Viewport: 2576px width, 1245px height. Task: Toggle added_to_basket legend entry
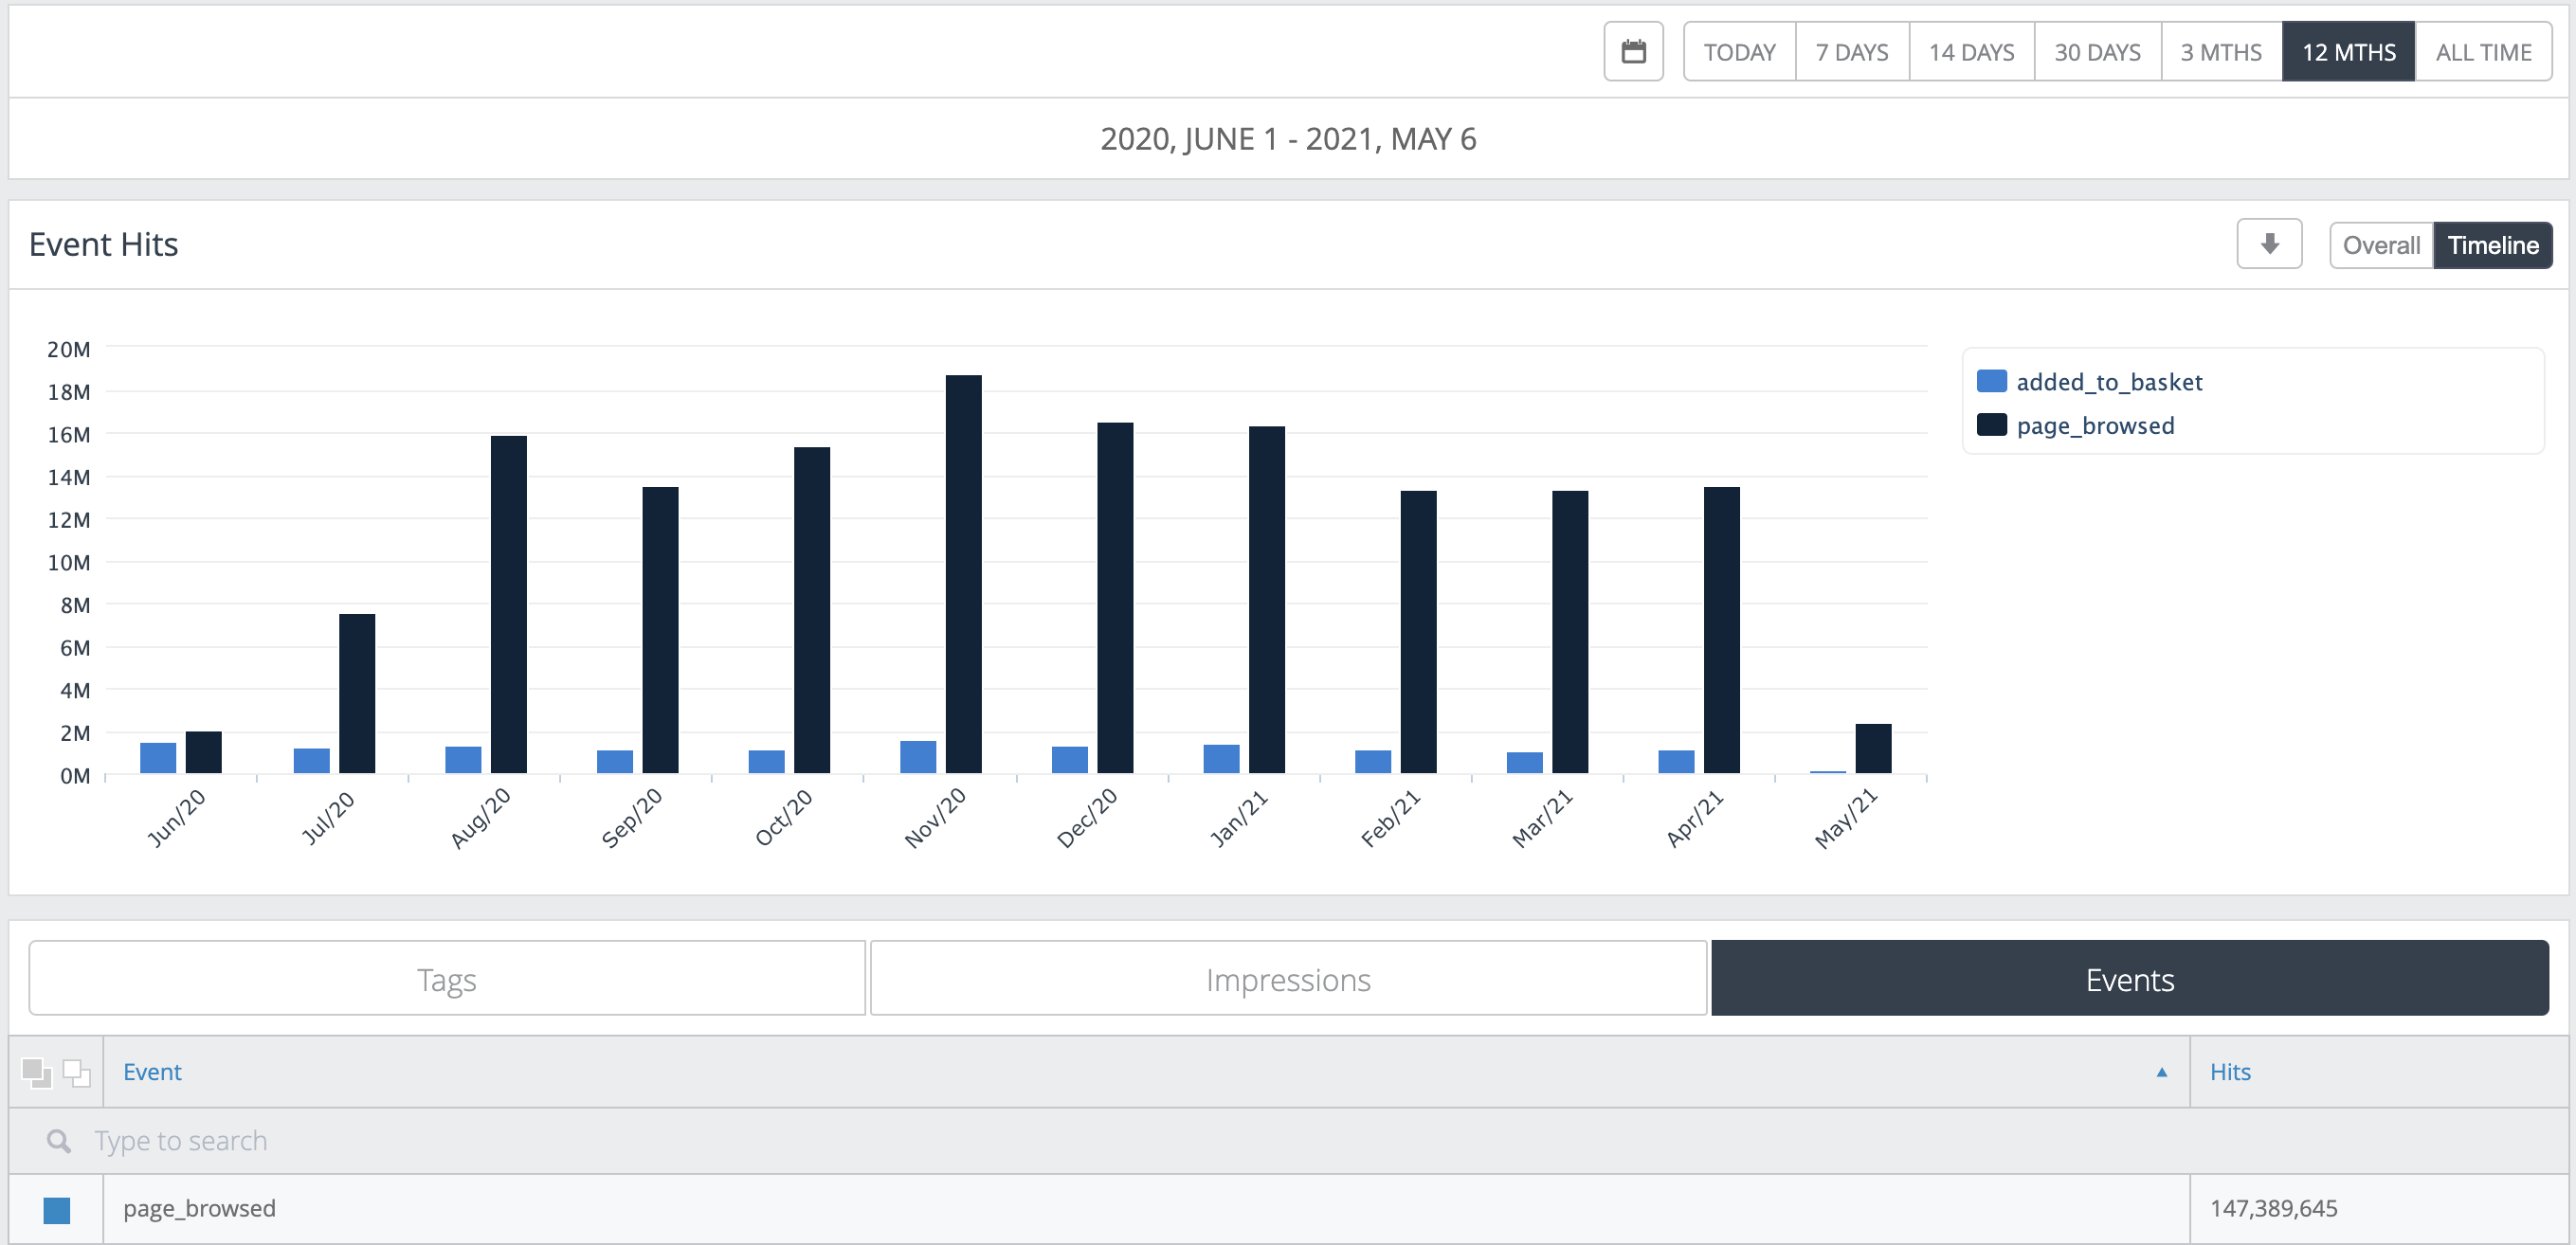click(x=2108, y=382)
